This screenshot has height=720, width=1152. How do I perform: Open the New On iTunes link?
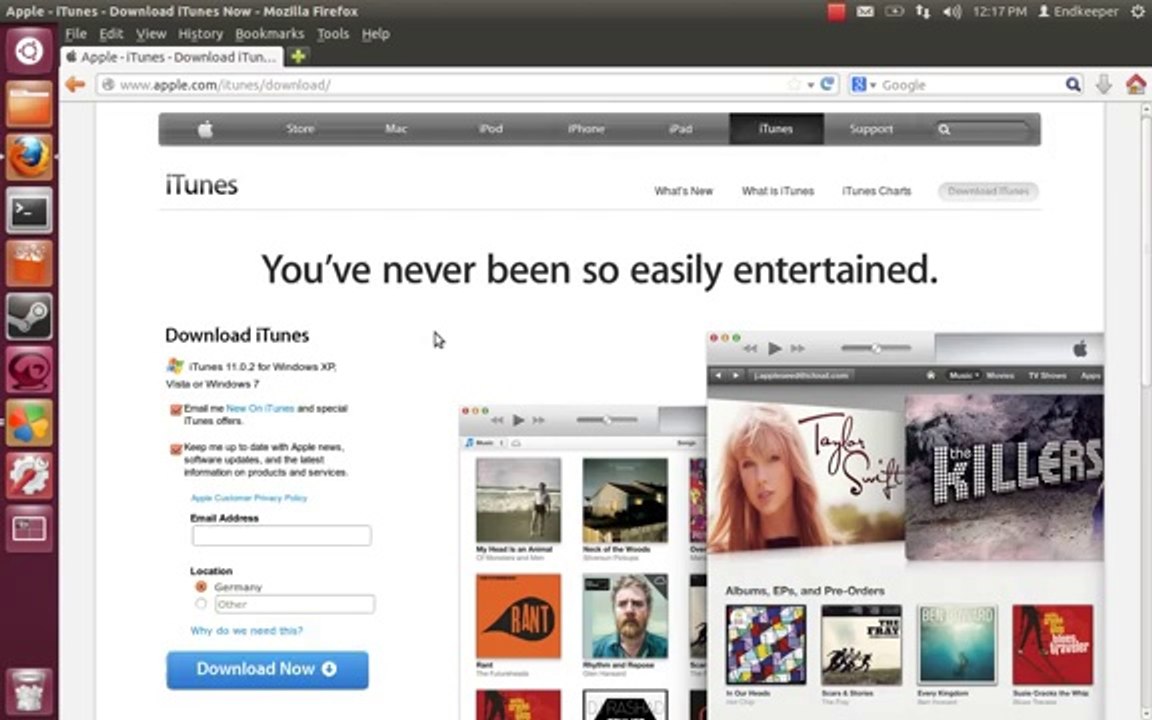(260, 408)
